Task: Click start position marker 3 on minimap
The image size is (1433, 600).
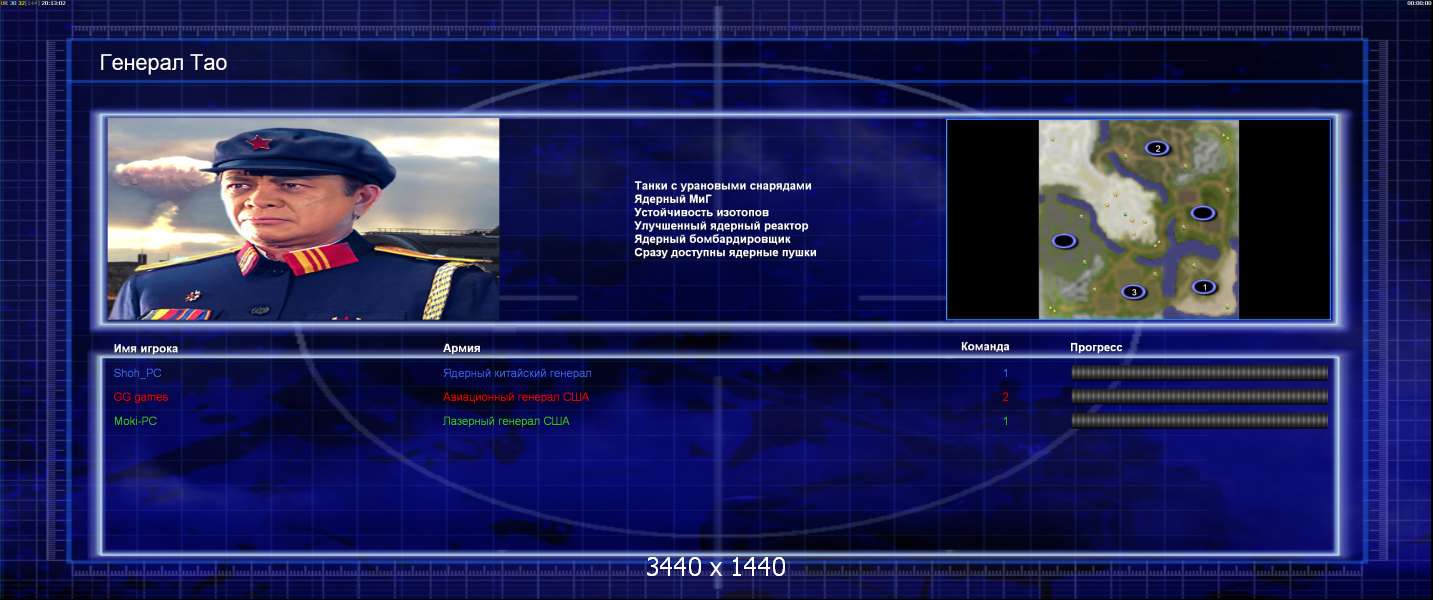Action: 1133,292
